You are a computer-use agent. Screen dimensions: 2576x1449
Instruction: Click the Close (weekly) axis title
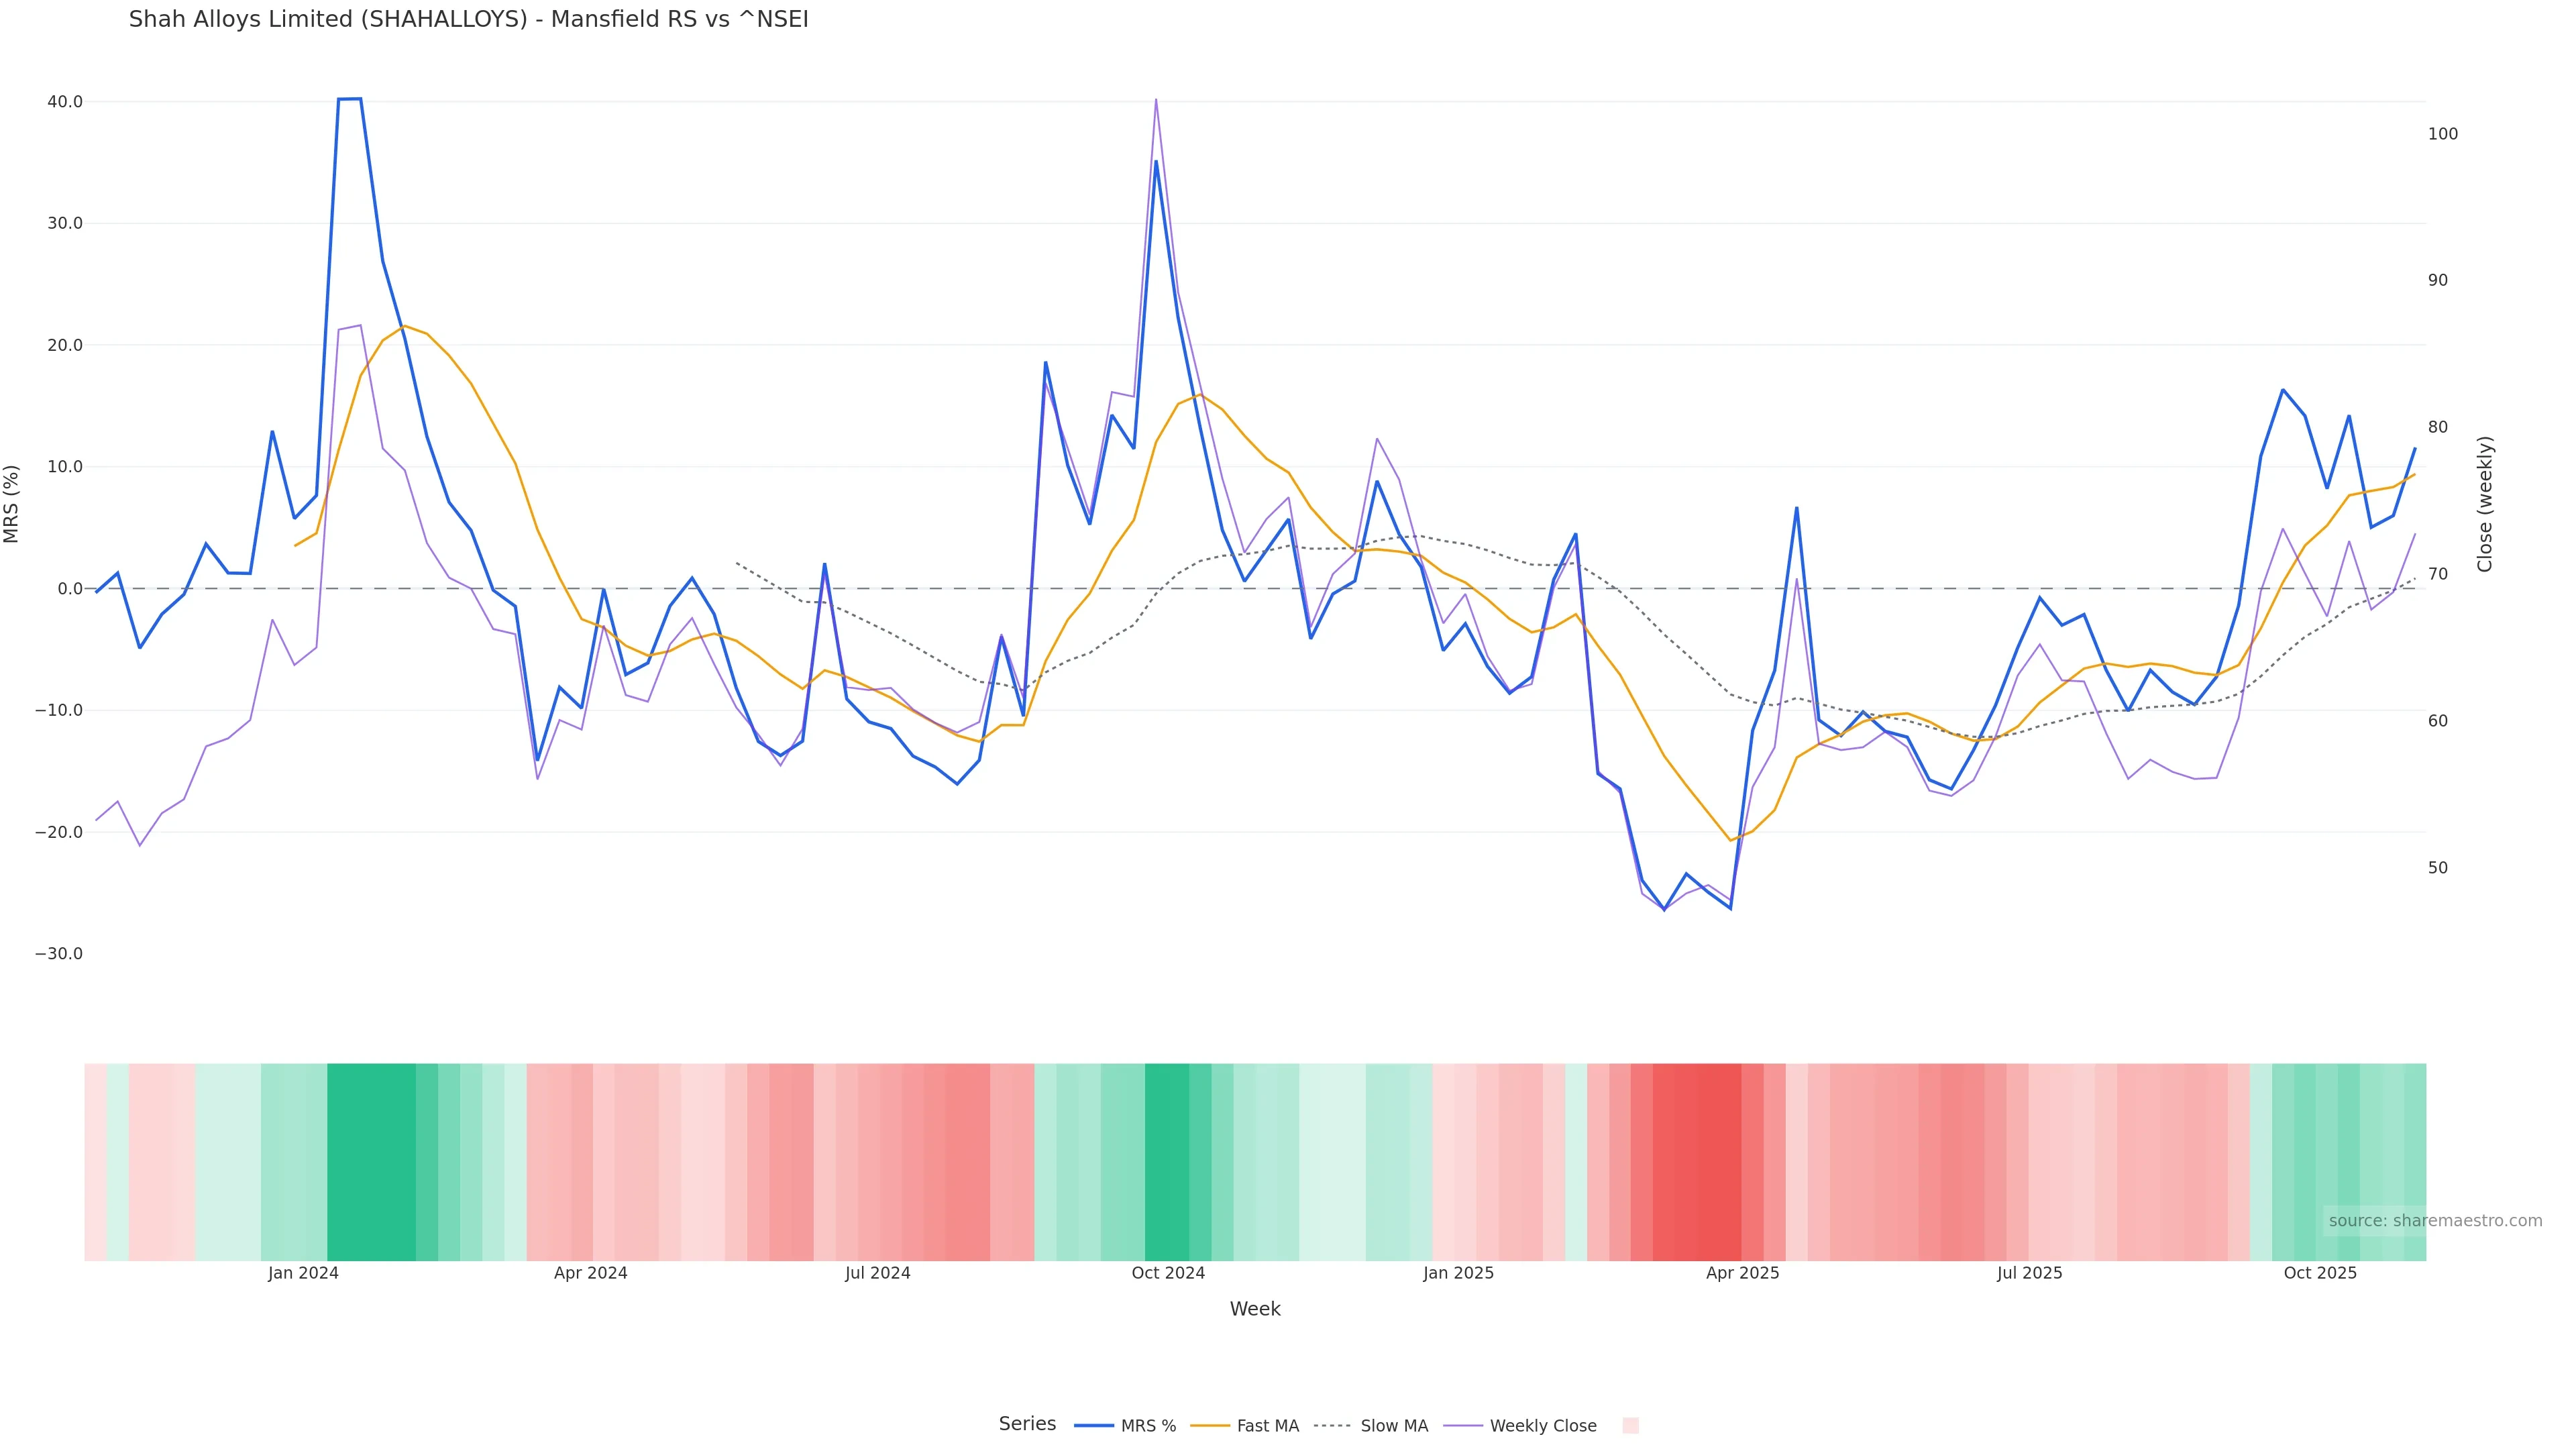(x=2485, y=504)
